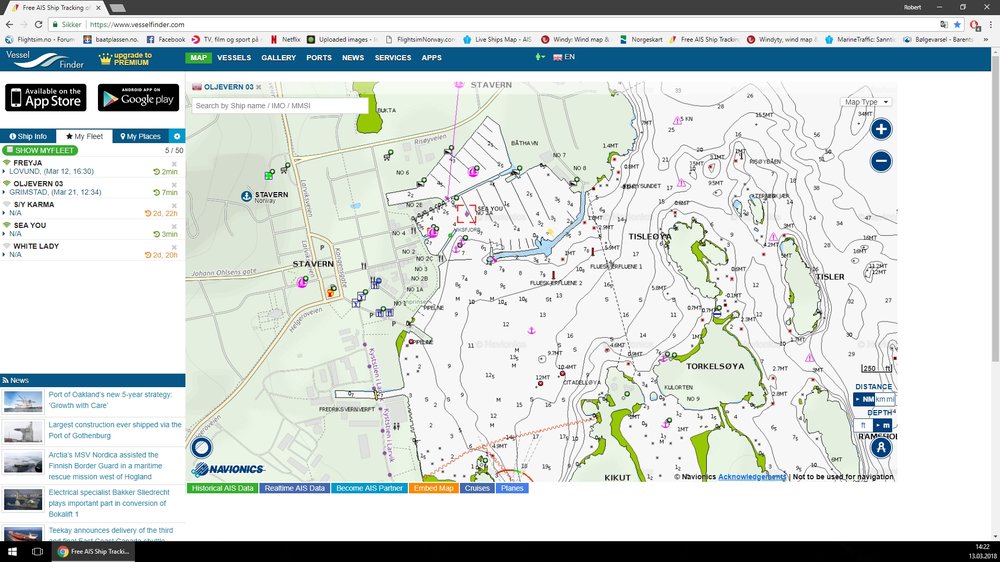Click Historical AIS Data button
Viewport: 1000px width, 562px height.
click(223, 488)
